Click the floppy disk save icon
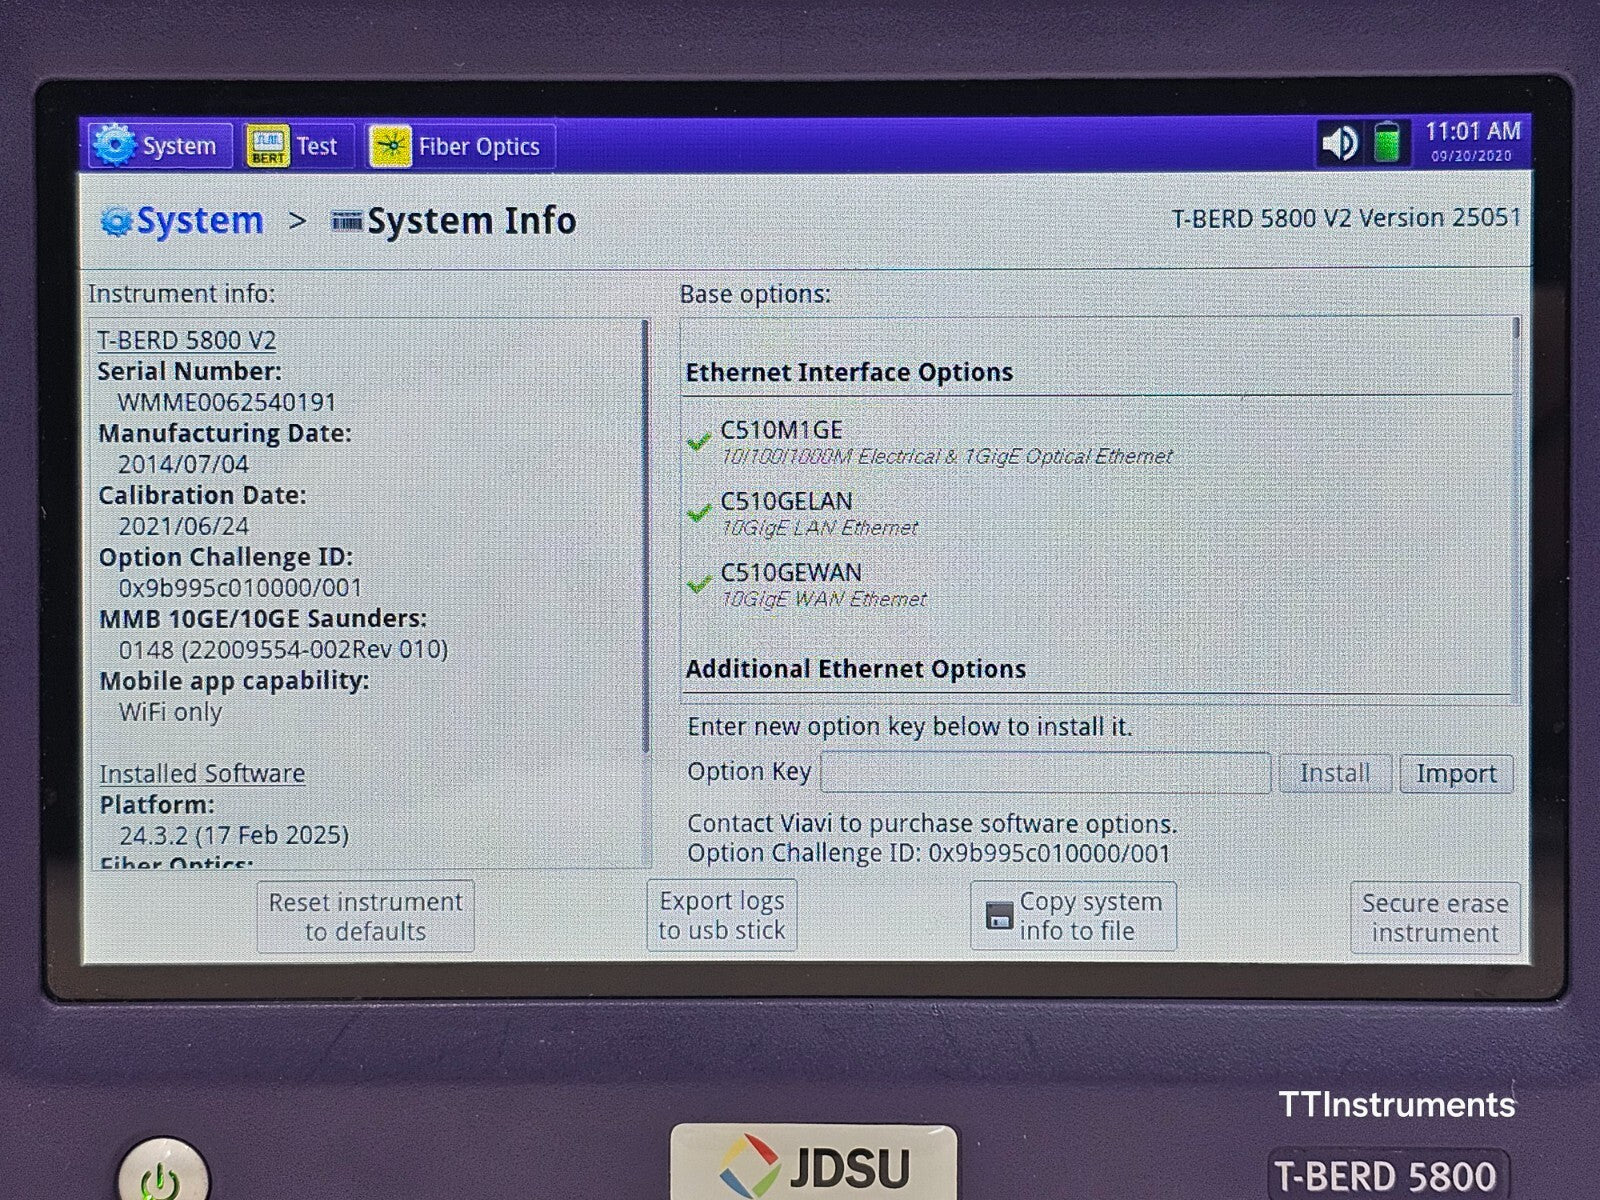This screenshot has width=1600, height=1200. tap(999, 916)
